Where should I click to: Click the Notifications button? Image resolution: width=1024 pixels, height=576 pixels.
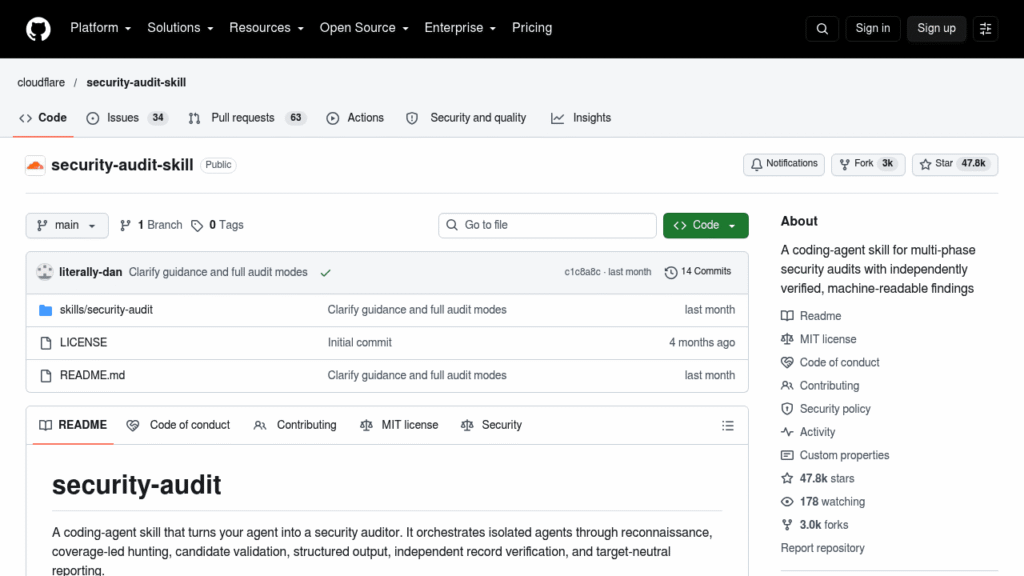pos(784,164)
